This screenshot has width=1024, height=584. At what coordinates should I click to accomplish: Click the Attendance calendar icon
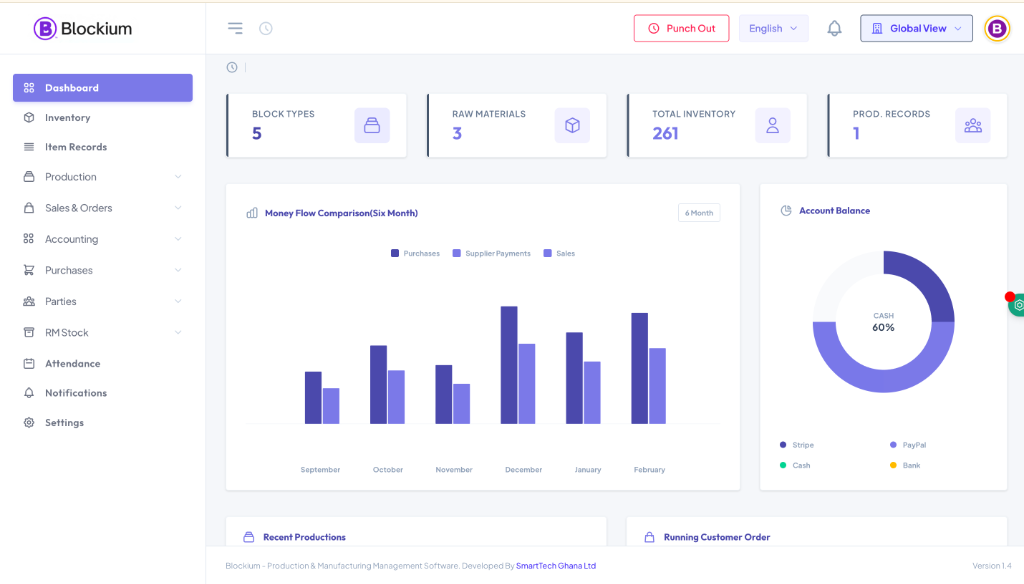point(29,363)
